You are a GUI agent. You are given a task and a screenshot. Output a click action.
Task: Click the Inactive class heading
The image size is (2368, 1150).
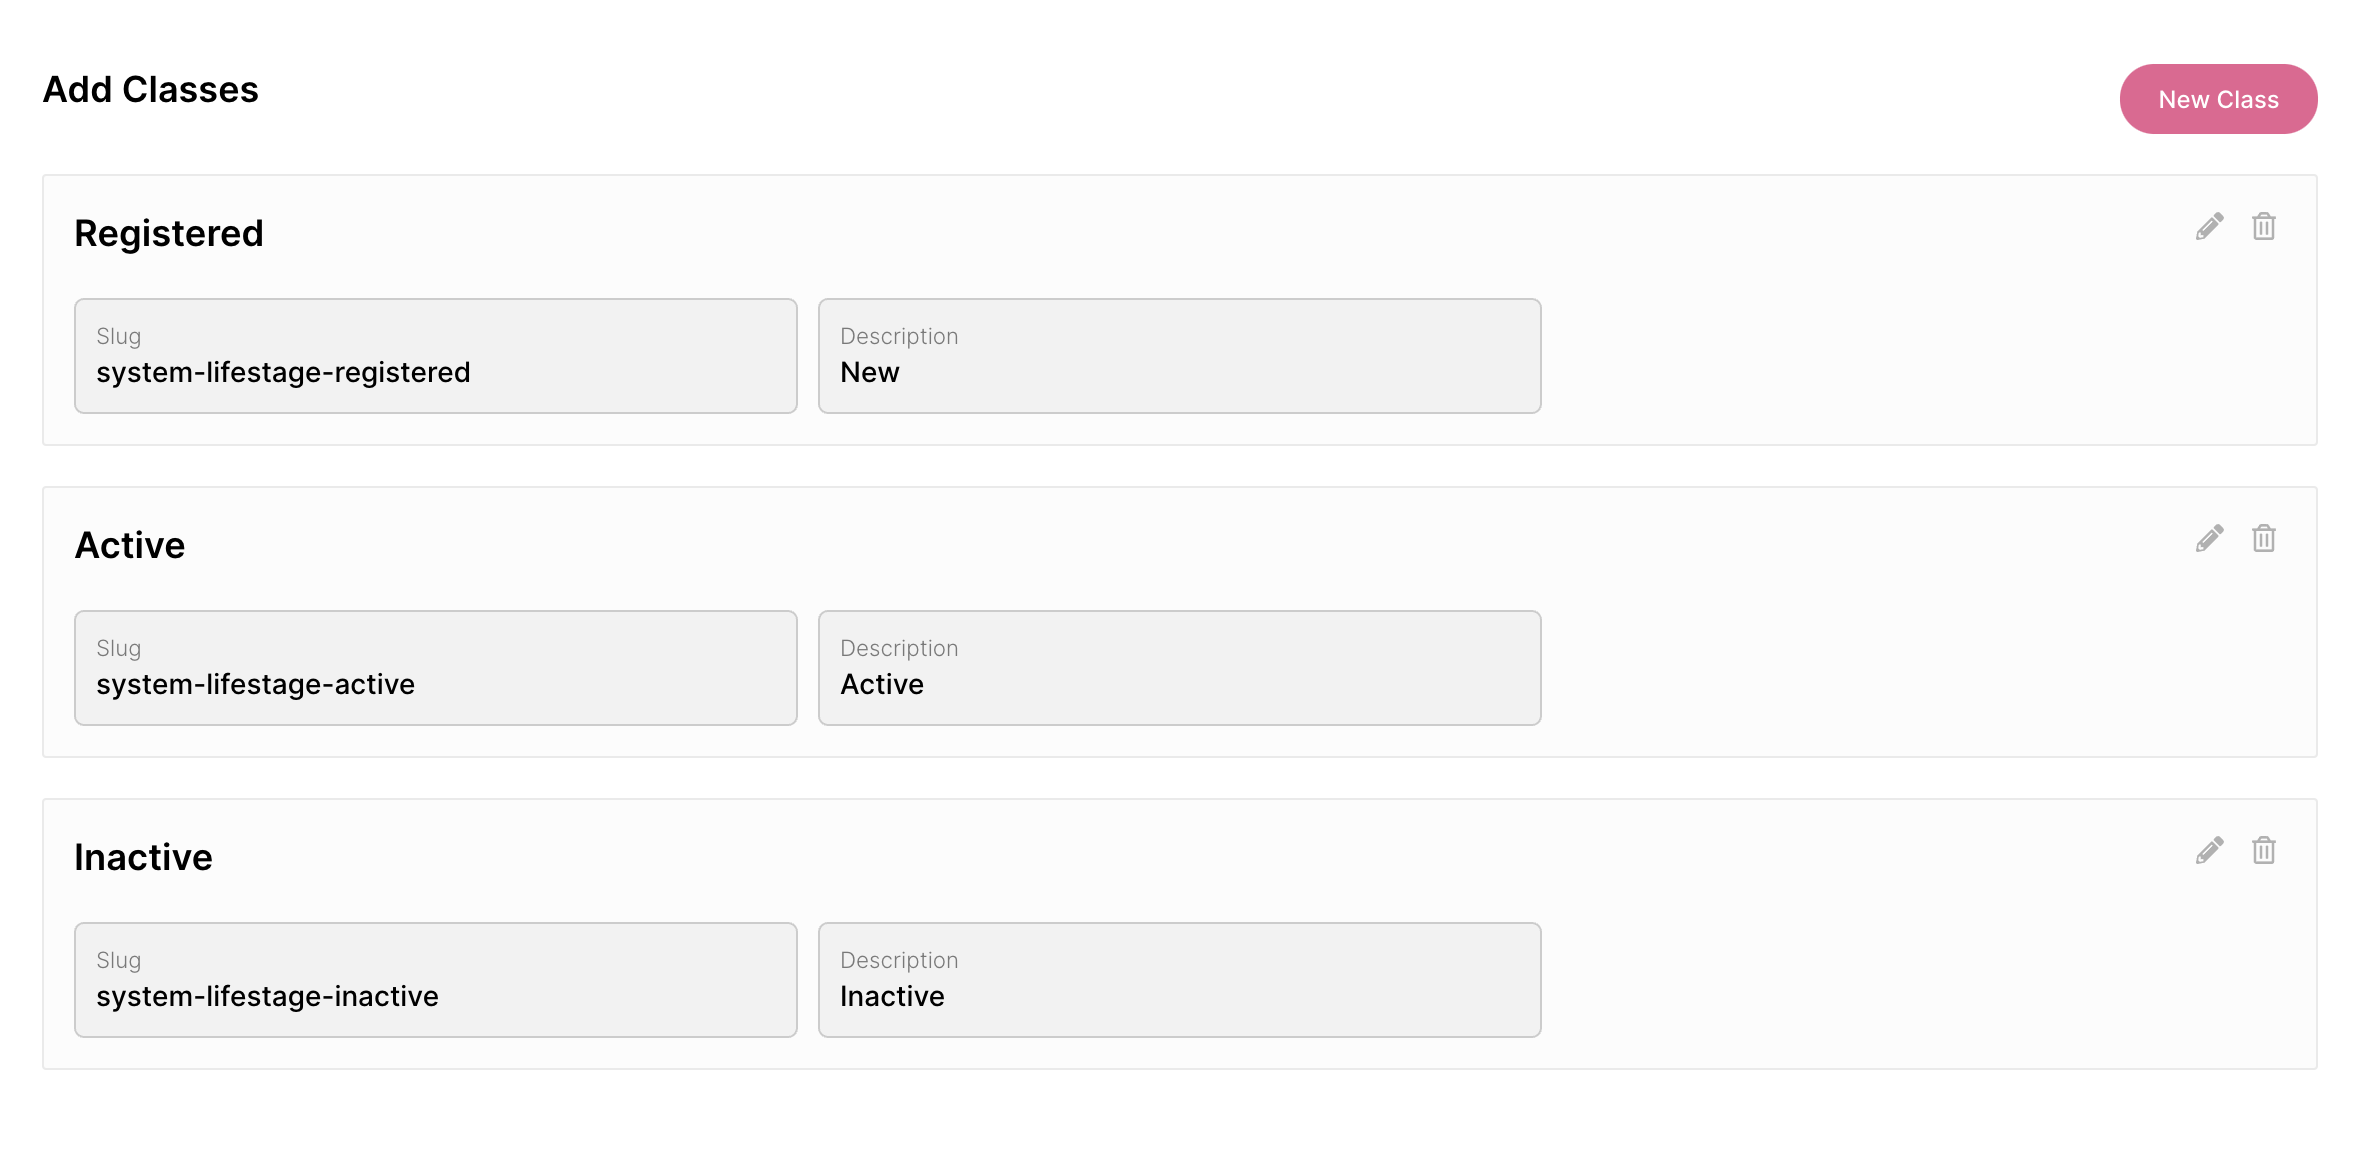(x=144, y=858)
